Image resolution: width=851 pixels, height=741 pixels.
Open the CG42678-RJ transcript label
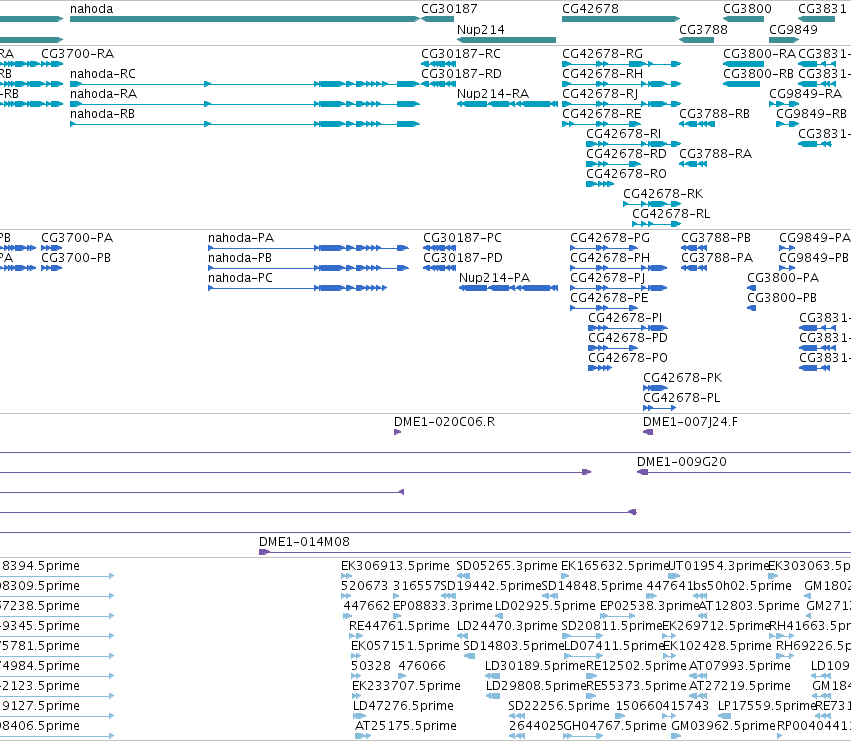coord(600,93)
